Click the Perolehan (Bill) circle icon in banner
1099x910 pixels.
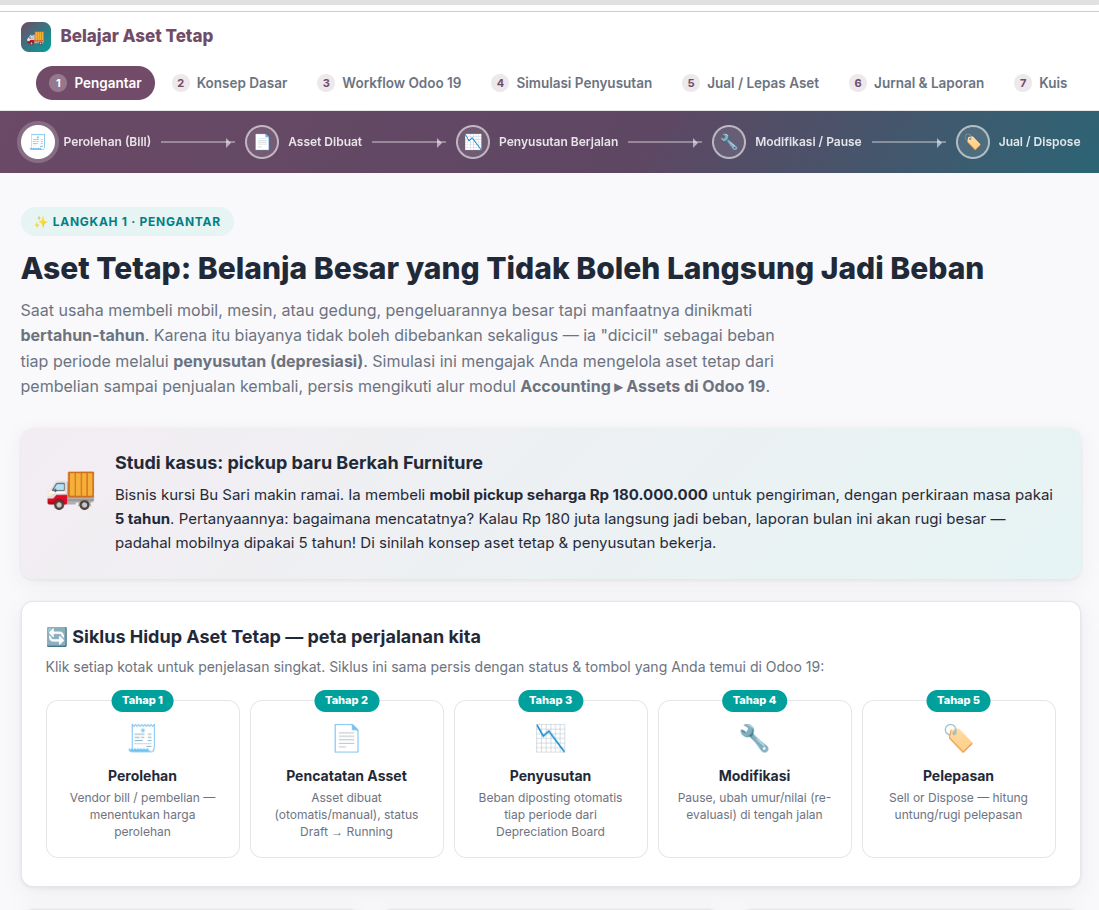pos(38,142)
